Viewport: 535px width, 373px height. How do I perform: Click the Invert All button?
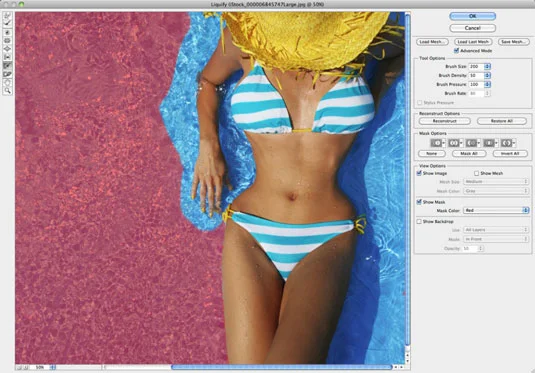point(510,154)
